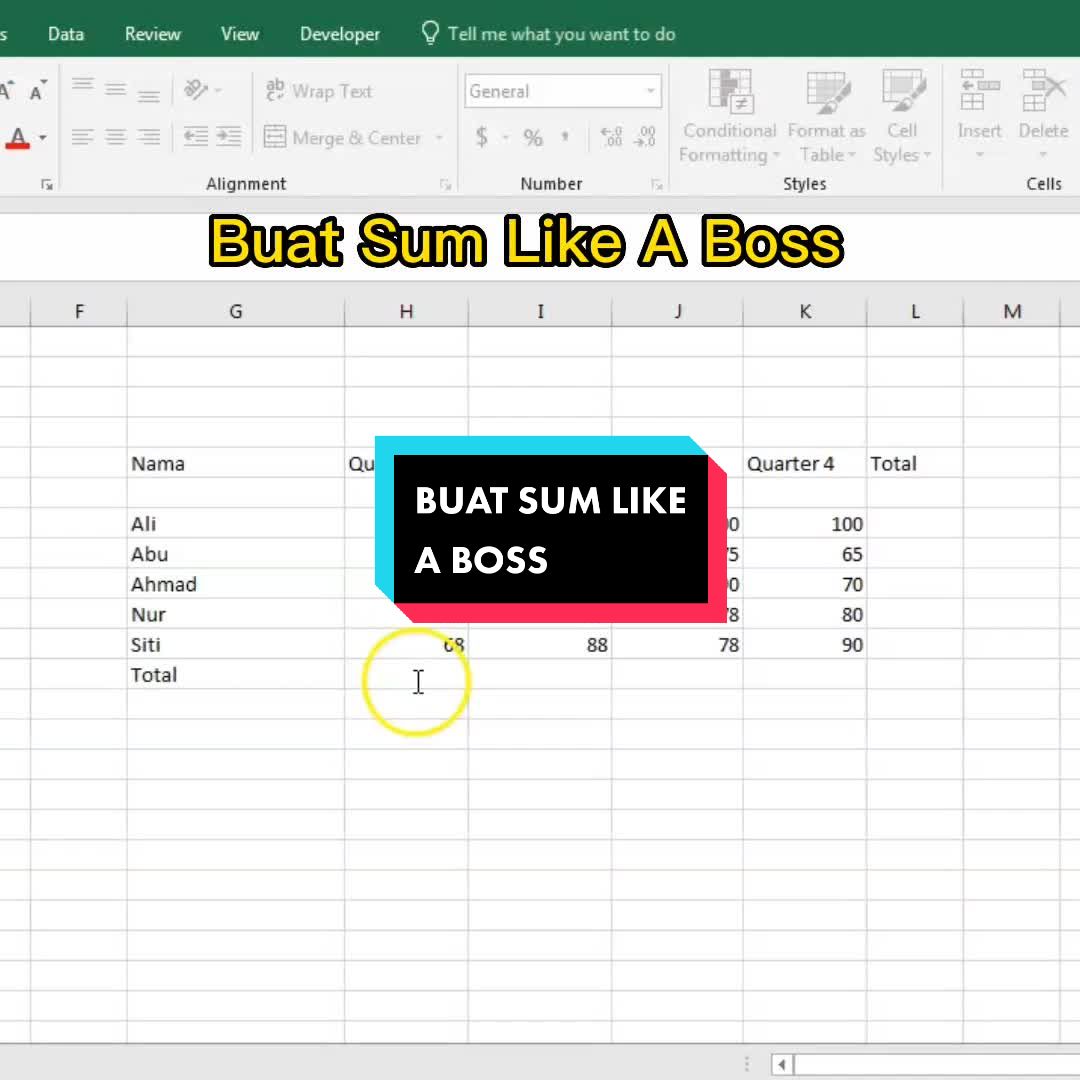This screenshot has height=1080, width=1080.
Task: Increase decimal places
Action: point(611,137)
